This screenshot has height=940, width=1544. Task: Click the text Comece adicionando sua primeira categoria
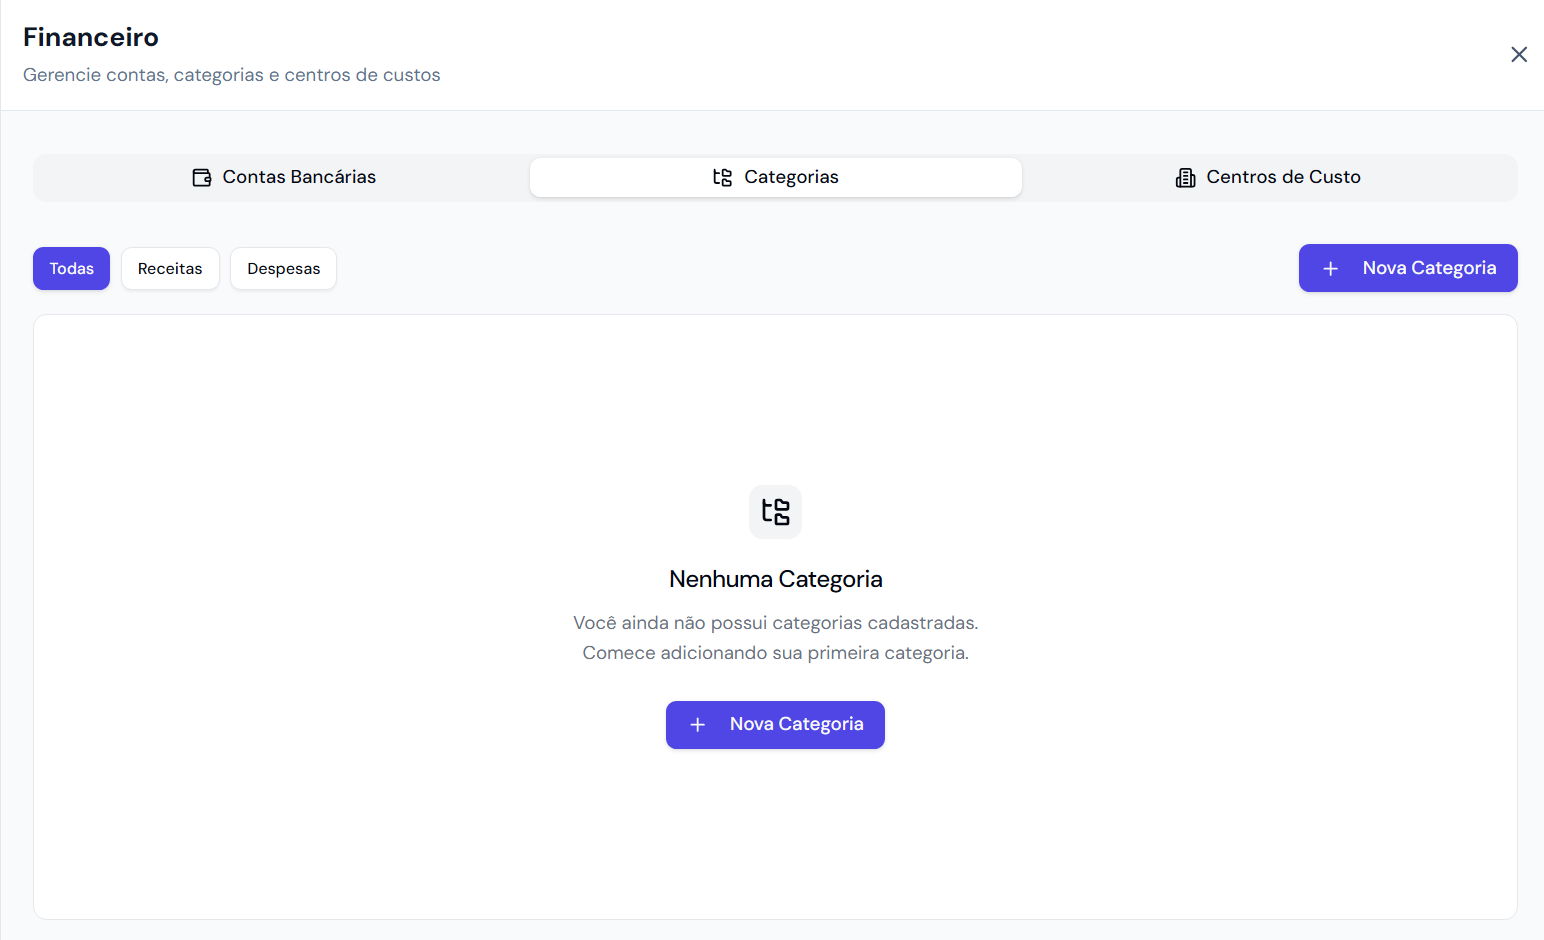(776, 653)
